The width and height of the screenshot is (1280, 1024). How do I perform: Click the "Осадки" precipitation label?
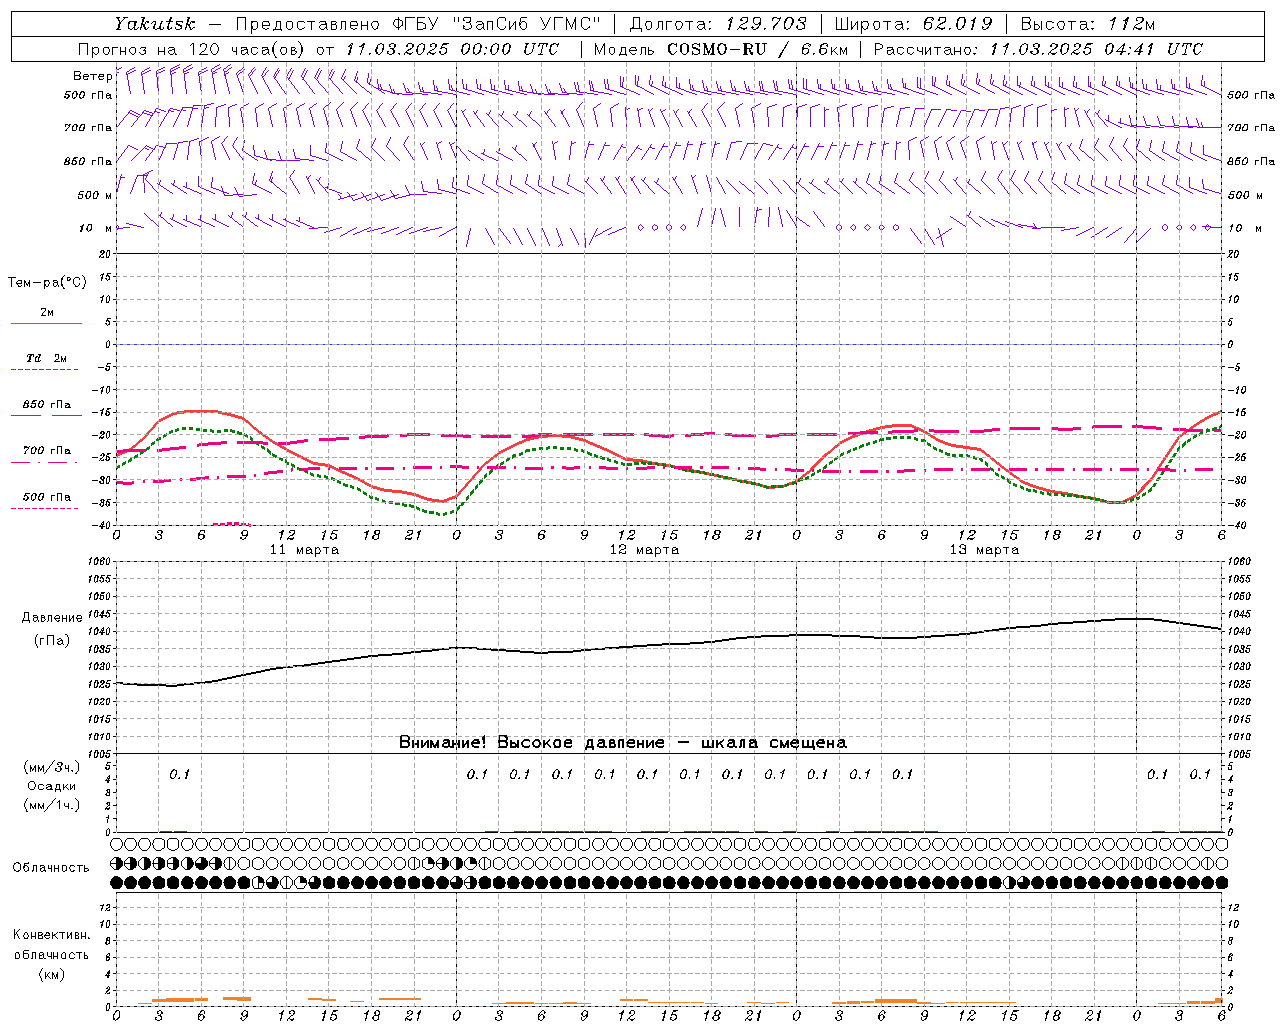click(x=52, y=786)
